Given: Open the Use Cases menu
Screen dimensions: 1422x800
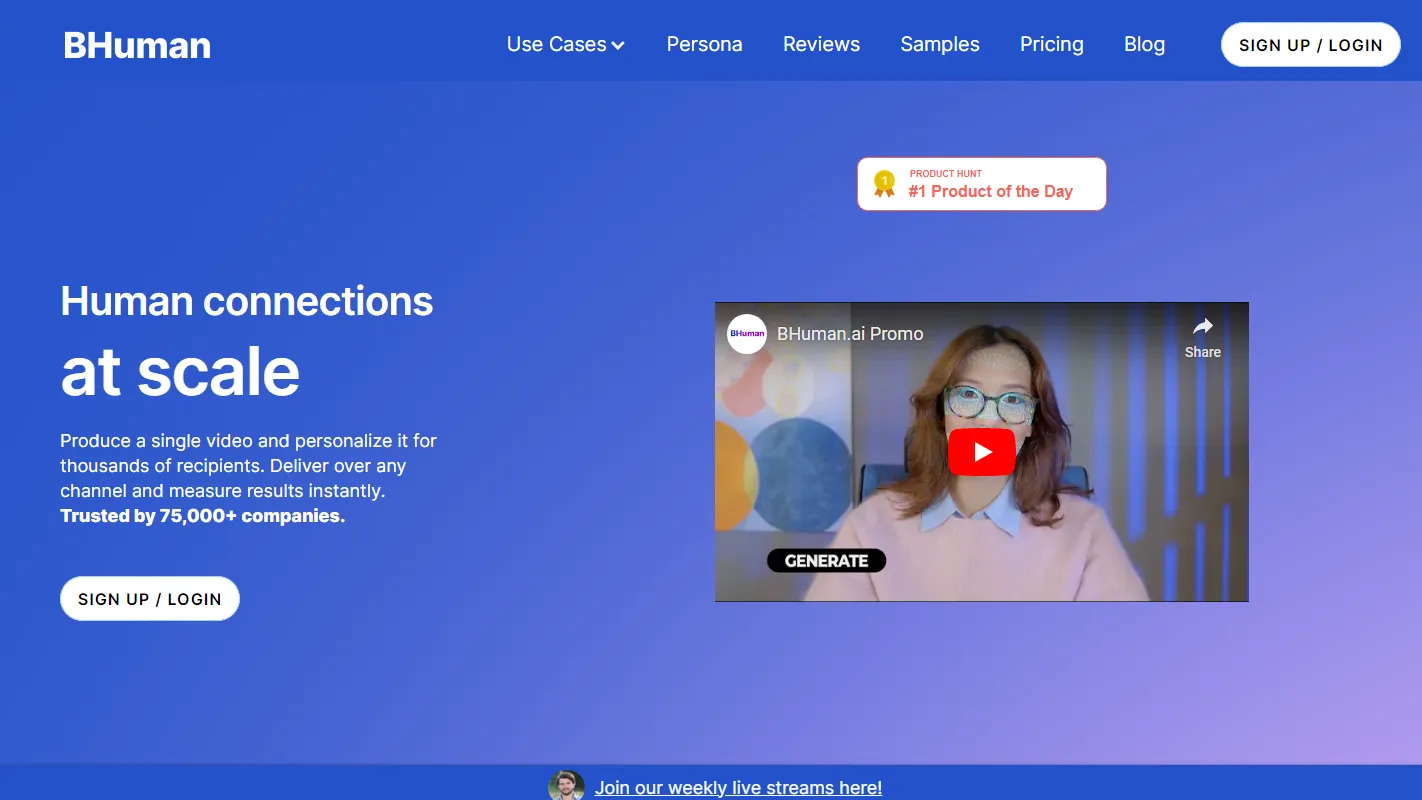Looking at the screenshot, I should coord(557,44).
